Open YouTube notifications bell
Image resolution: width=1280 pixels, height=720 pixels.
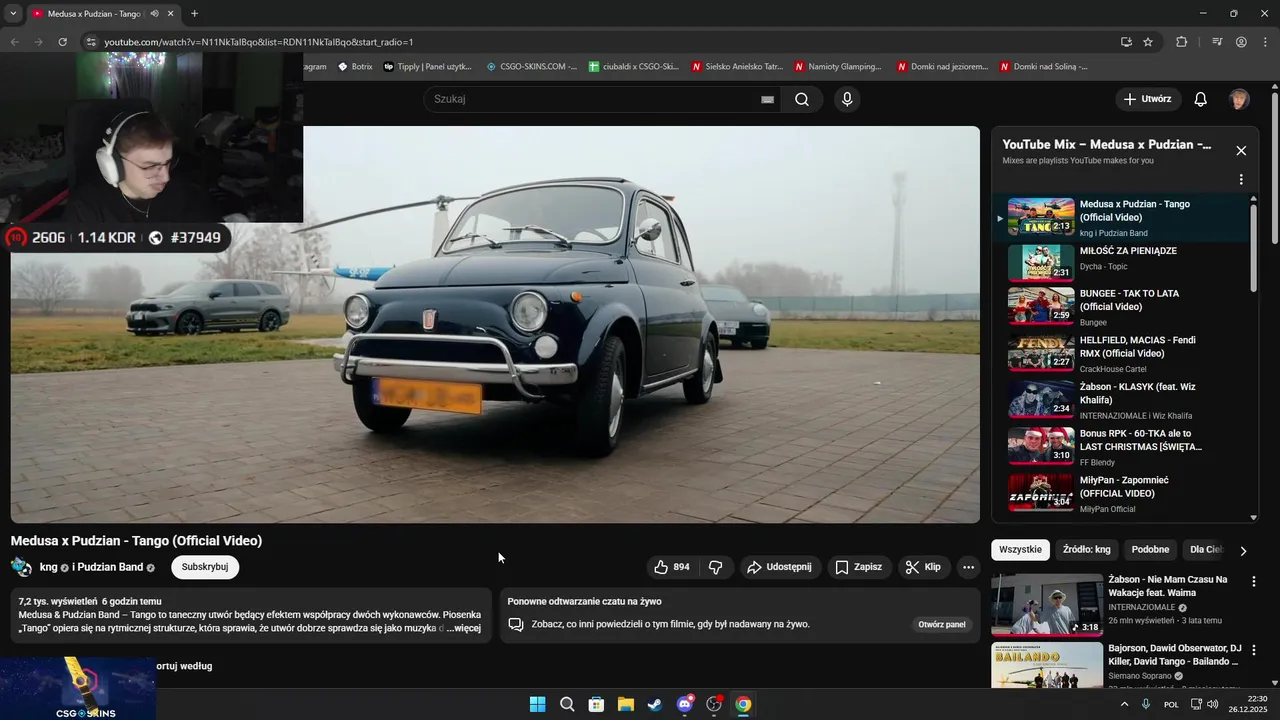point(1201,99)
